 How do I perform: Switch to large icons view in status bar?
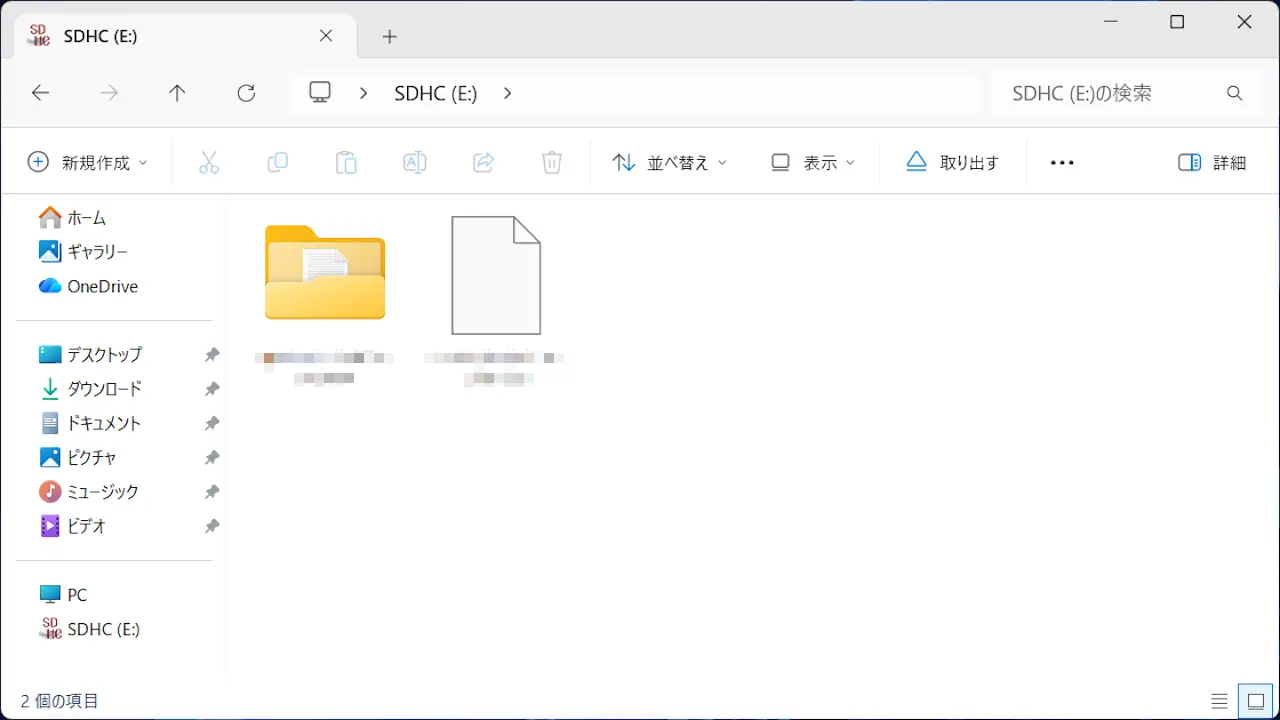pos(1255,701)
